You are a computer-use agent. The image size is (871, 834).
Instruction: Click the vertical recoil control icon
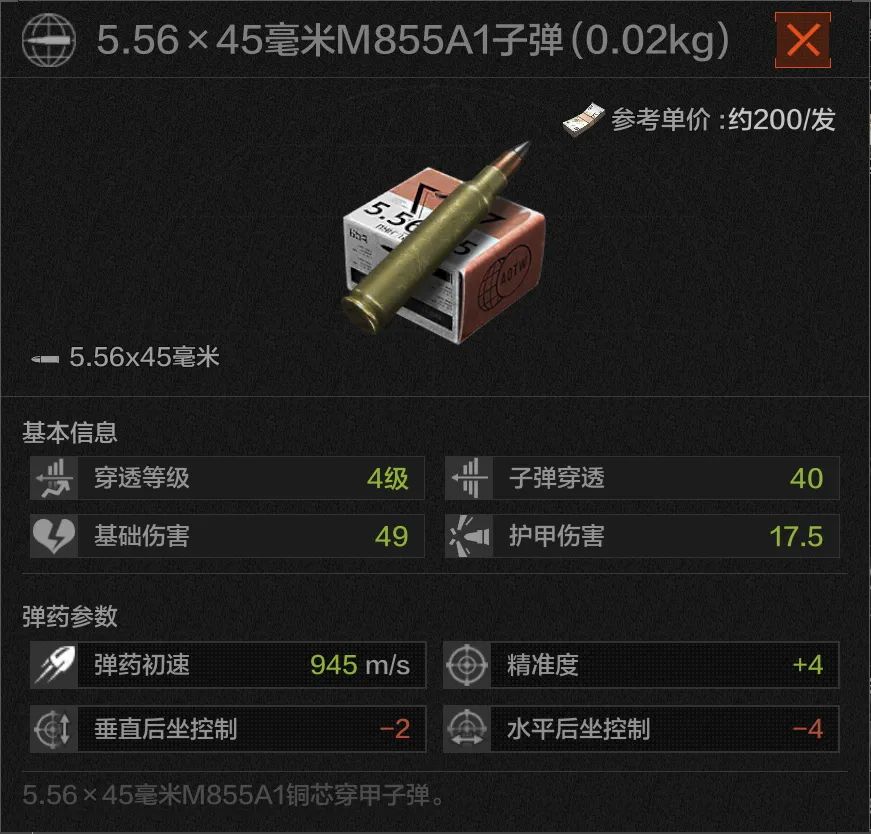[x=54, y=729]
